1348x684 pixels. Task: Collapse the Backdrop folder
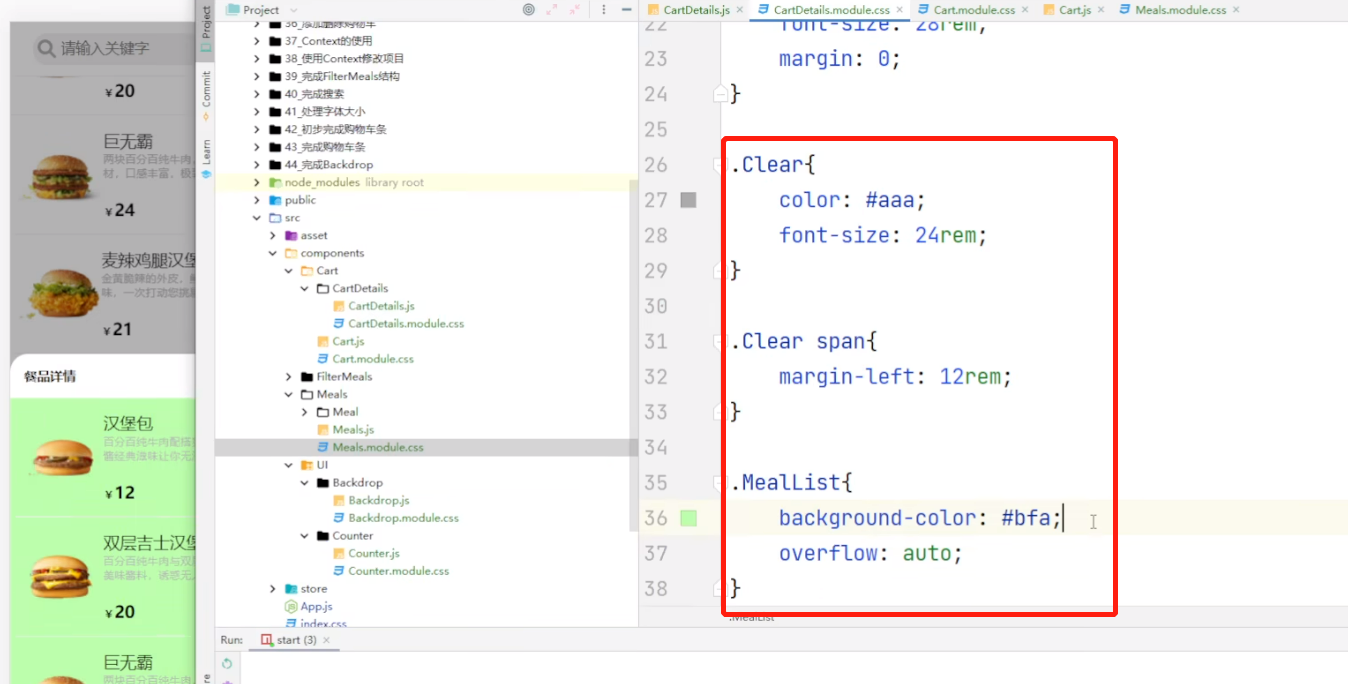coord(305,483)
